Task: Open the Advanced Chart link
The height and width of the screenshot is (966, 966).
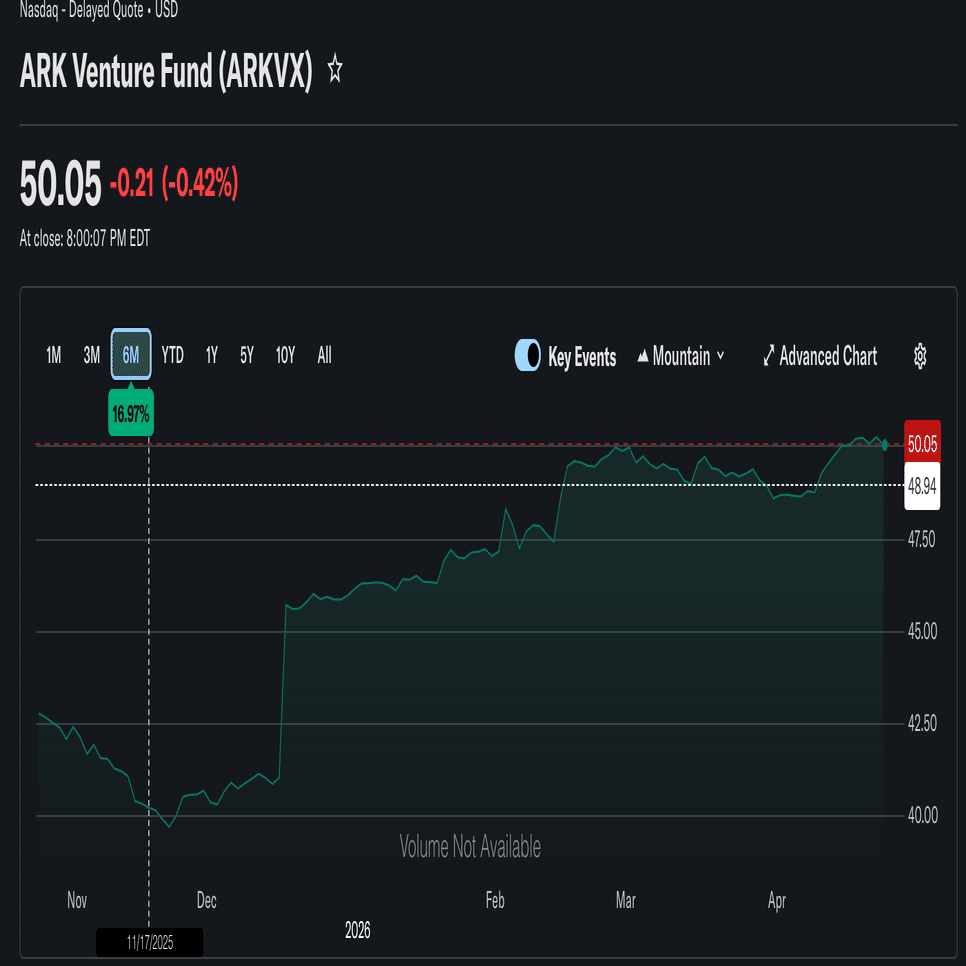Action: tap(828, 356)
